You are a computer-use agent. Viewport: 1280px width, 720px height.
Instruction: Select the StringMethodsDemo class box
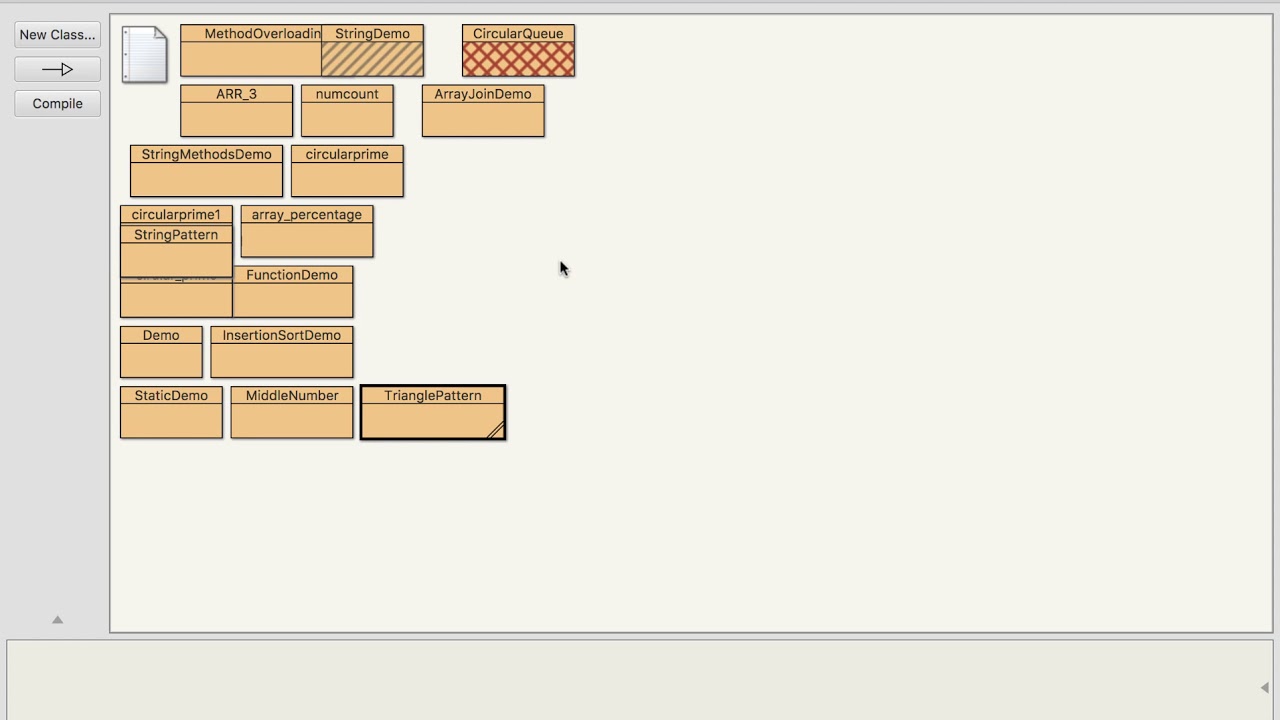click(206, 171)
